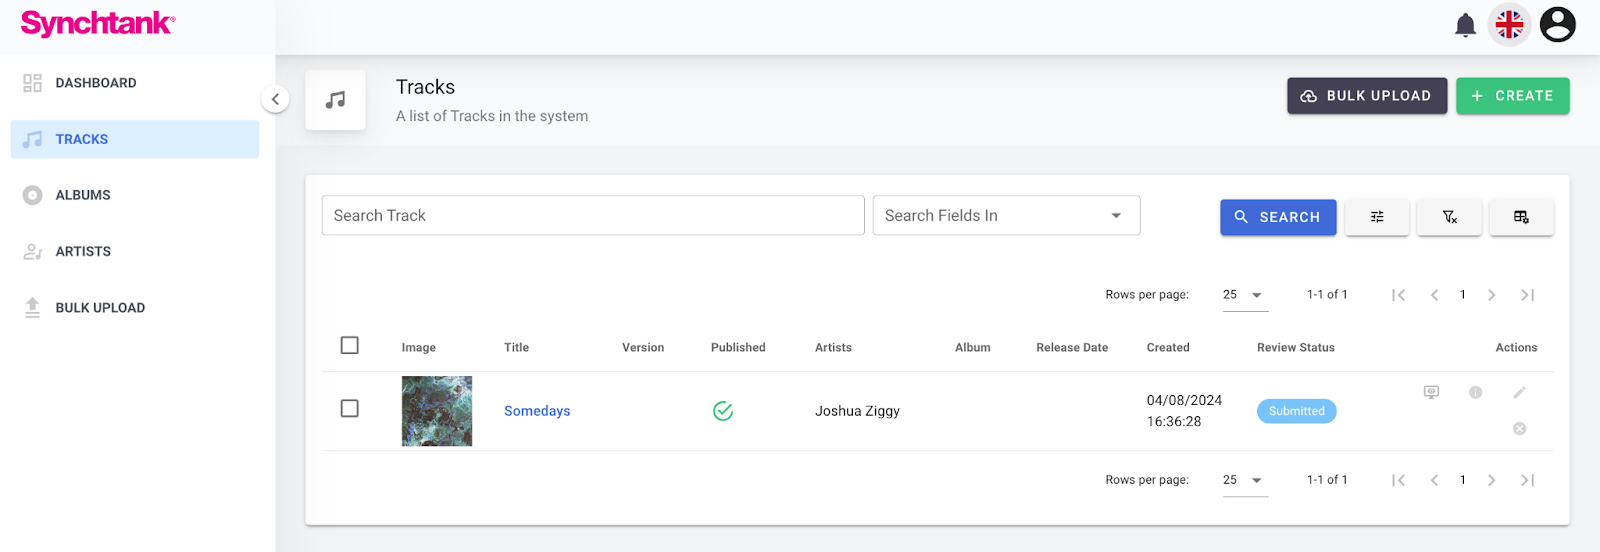Open the top Rows per page dropdown

tap(1244, 295)
